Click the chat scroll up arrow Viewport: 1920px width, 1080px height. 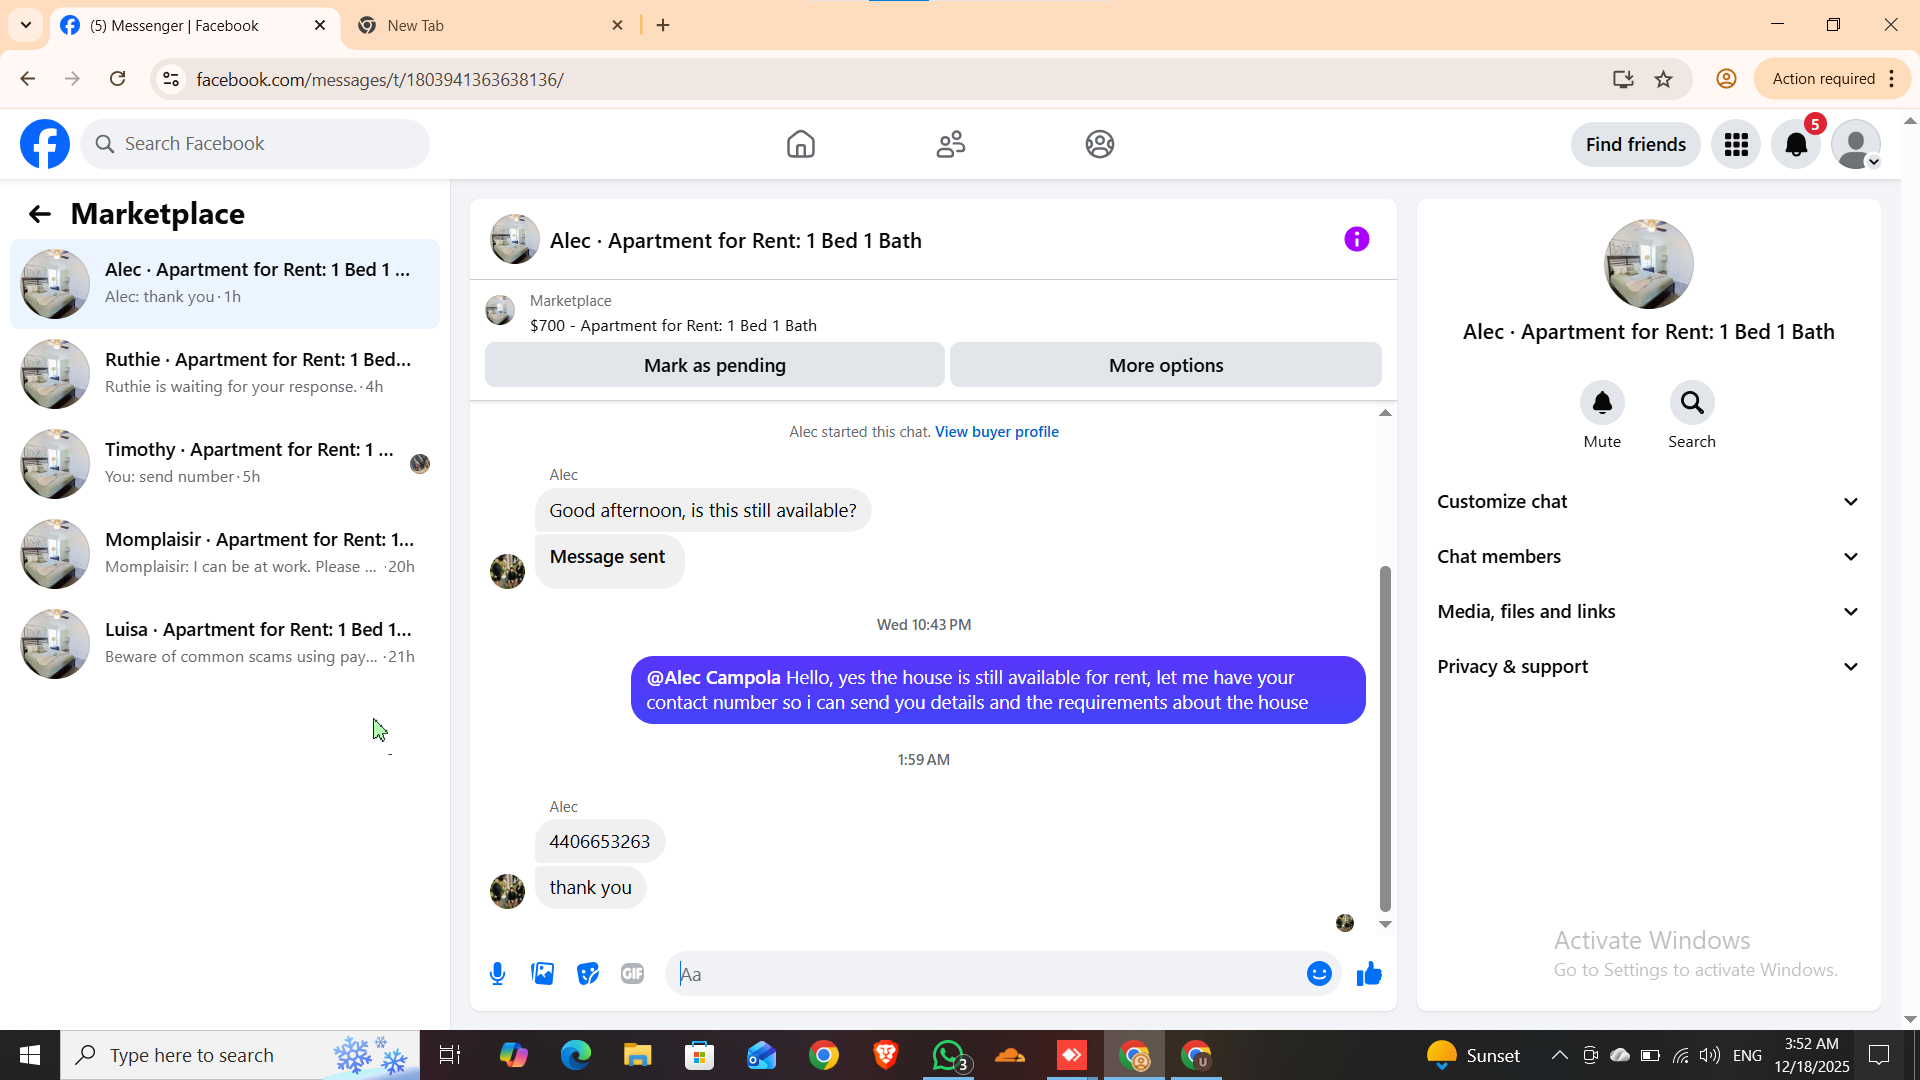point(1385,413)
